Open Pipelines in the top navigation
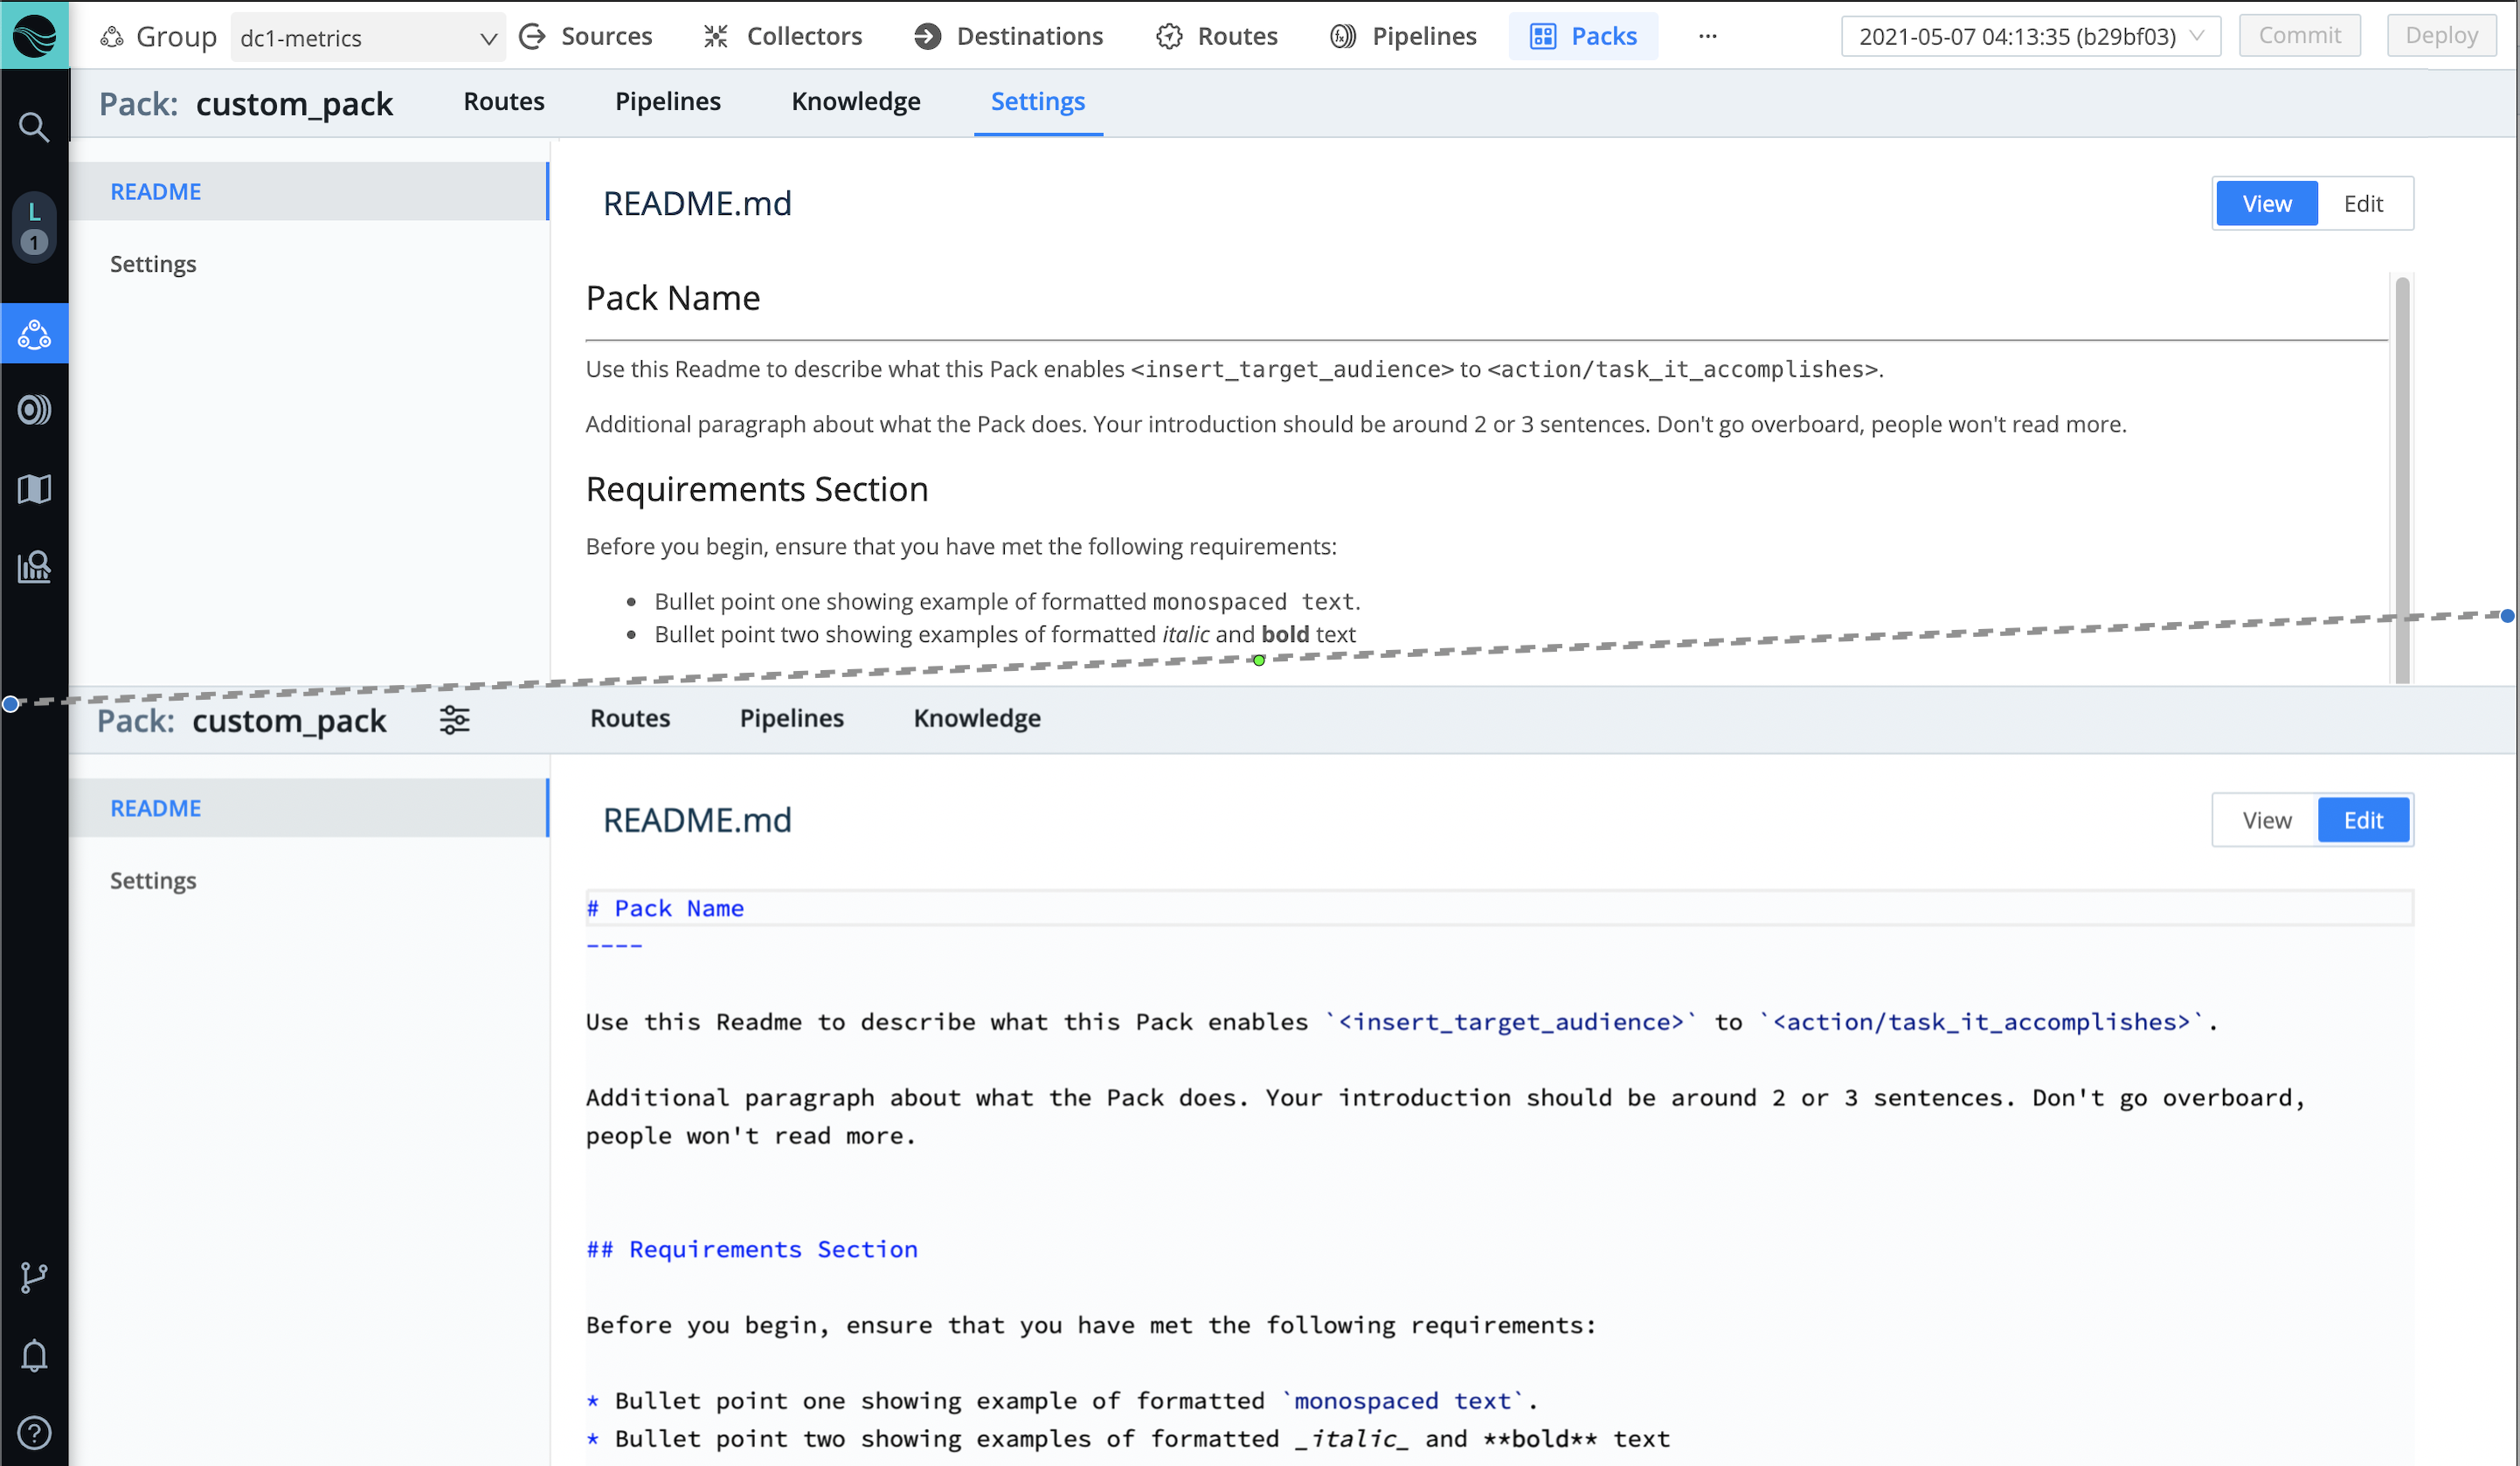2520x1466 pixels. 1403,36
